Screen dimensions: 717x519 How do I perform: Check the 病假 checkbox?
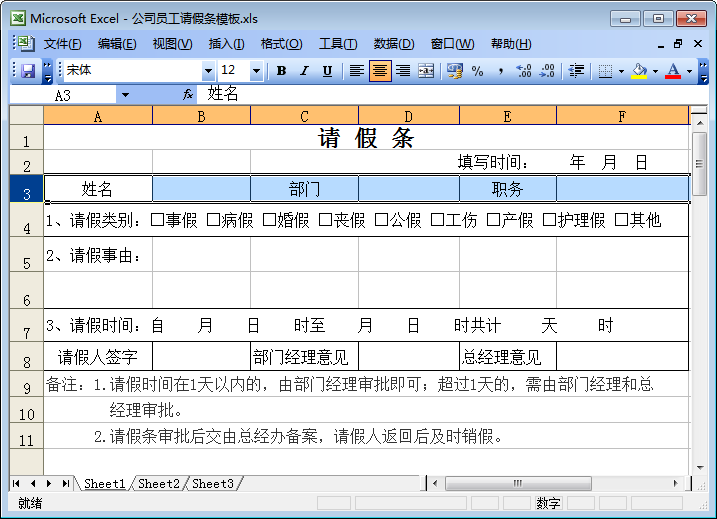pos(213,219)
